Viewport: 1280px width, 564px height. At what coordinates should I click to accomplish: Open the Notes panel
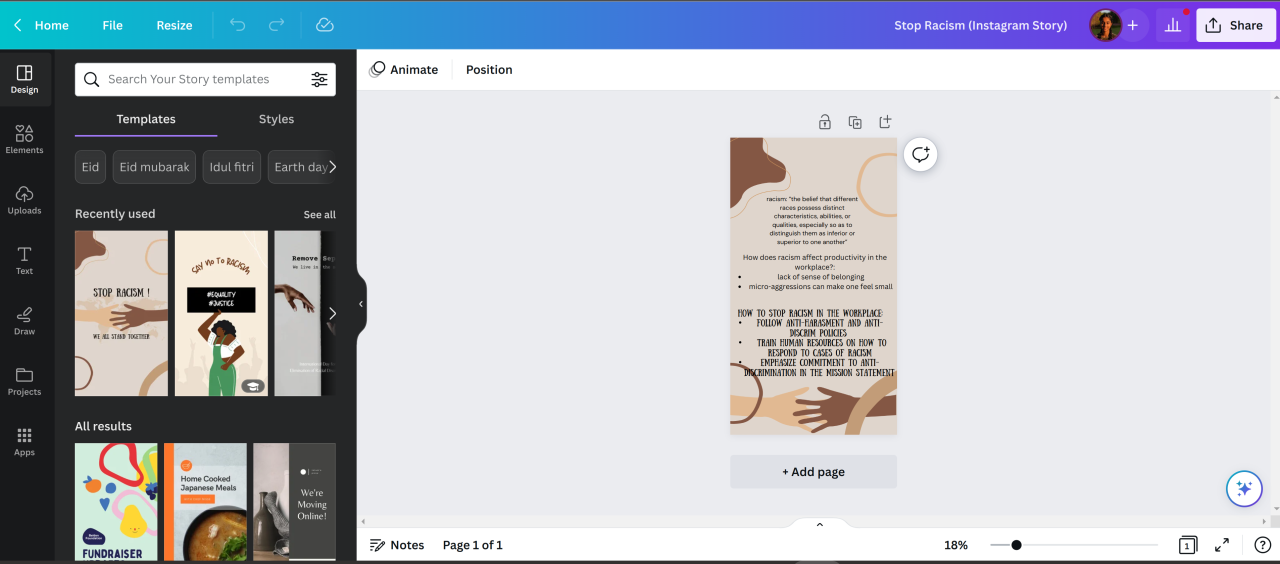pyautogui.click(x=397, y=545)
